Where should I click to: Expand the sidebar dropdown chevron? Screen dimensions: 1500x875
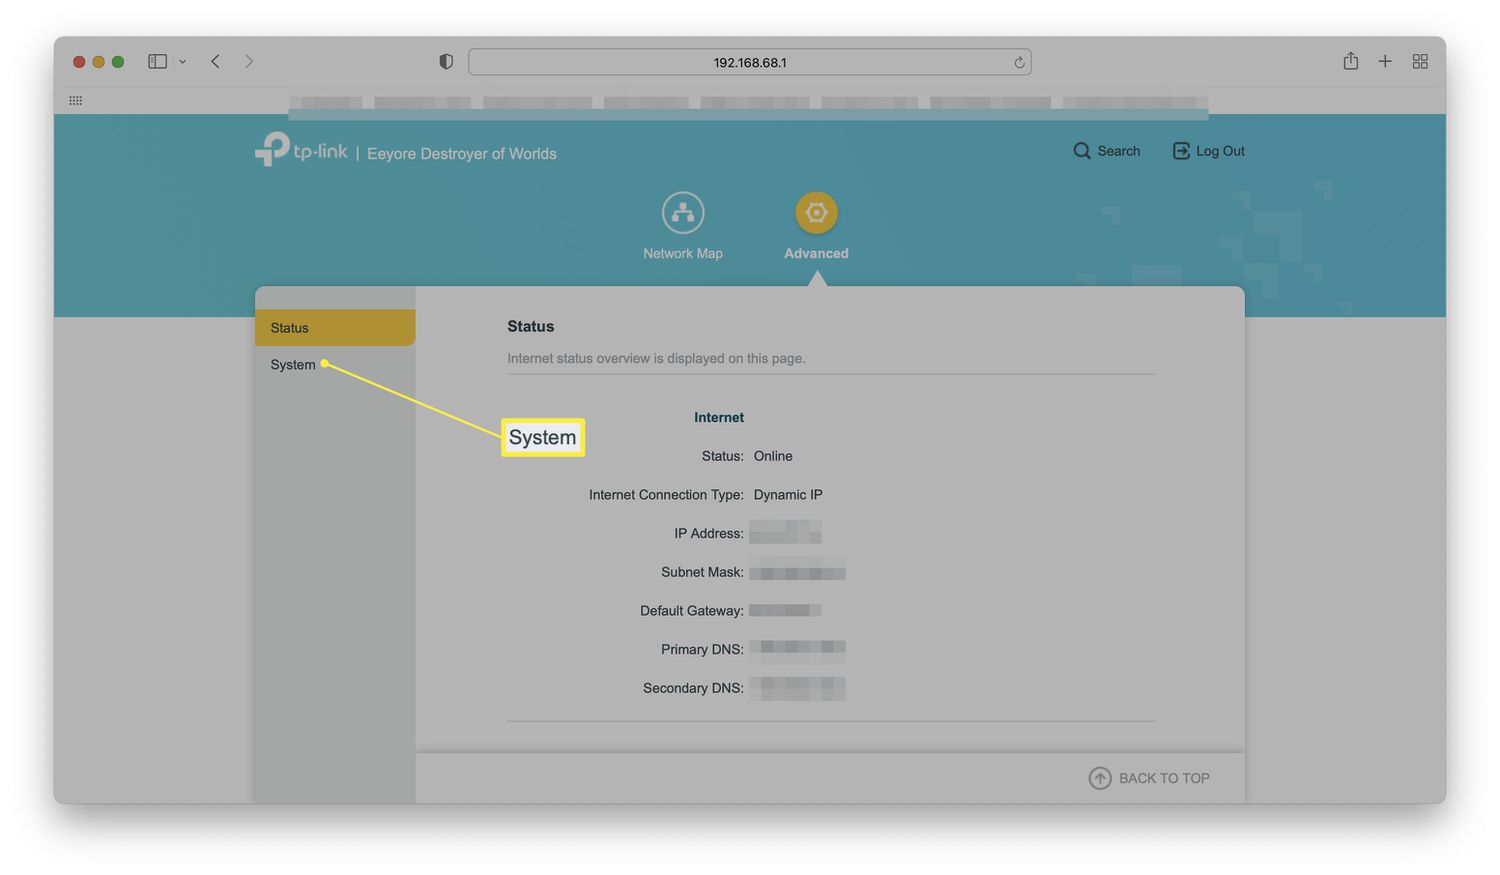click(182, 62)
